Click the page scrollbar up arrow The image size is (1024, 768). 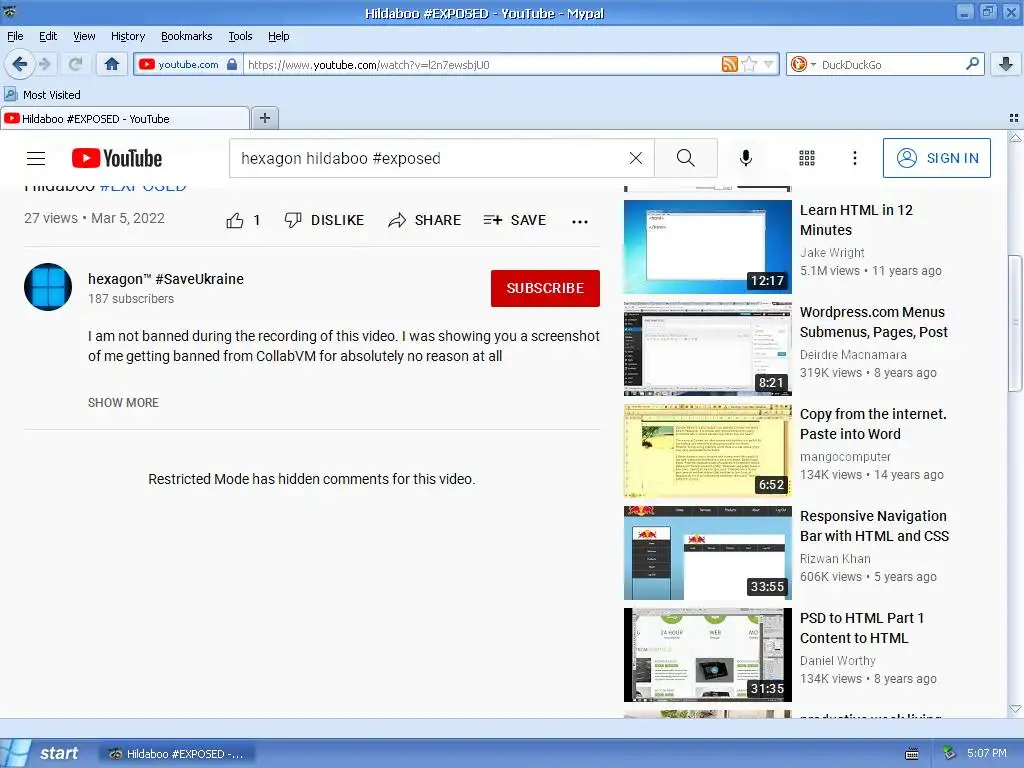click(x=1015, y=138)
